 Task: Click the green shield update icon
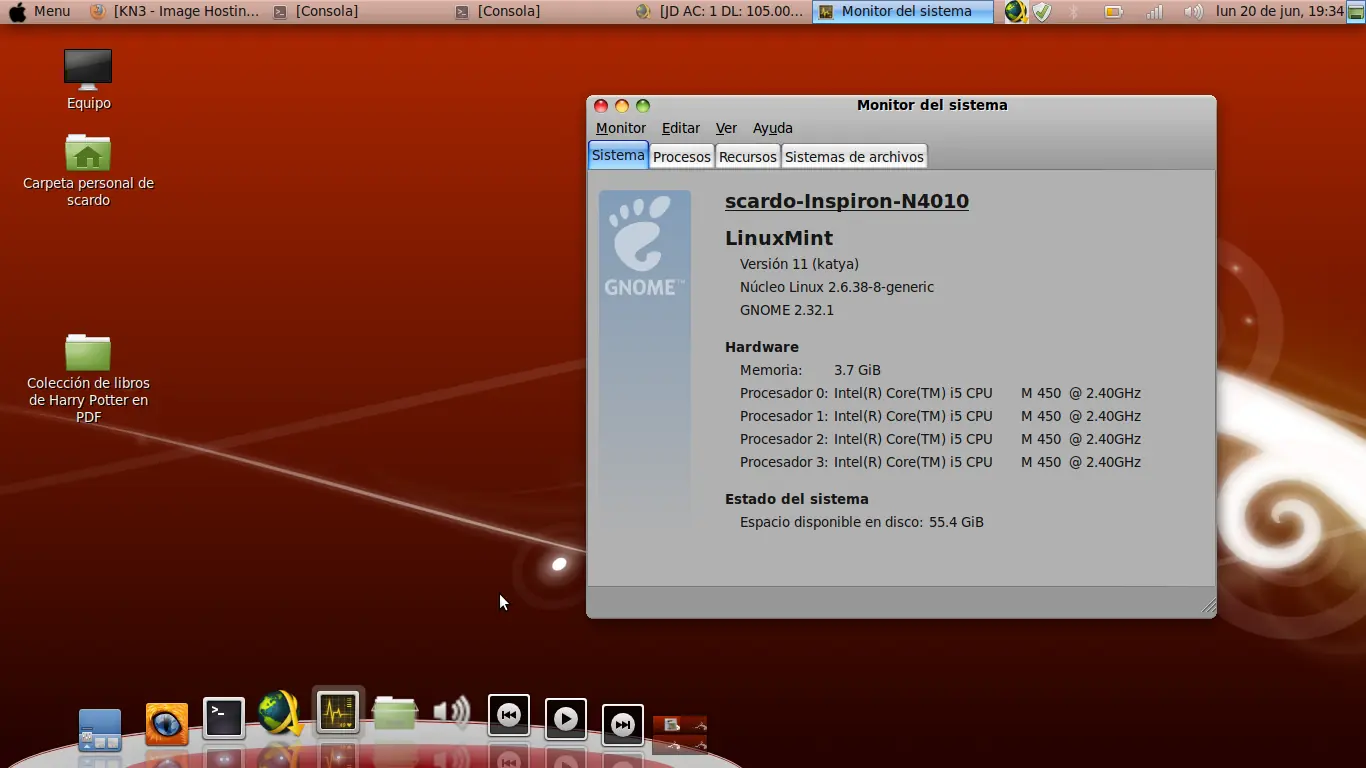tap(1042, 11)
